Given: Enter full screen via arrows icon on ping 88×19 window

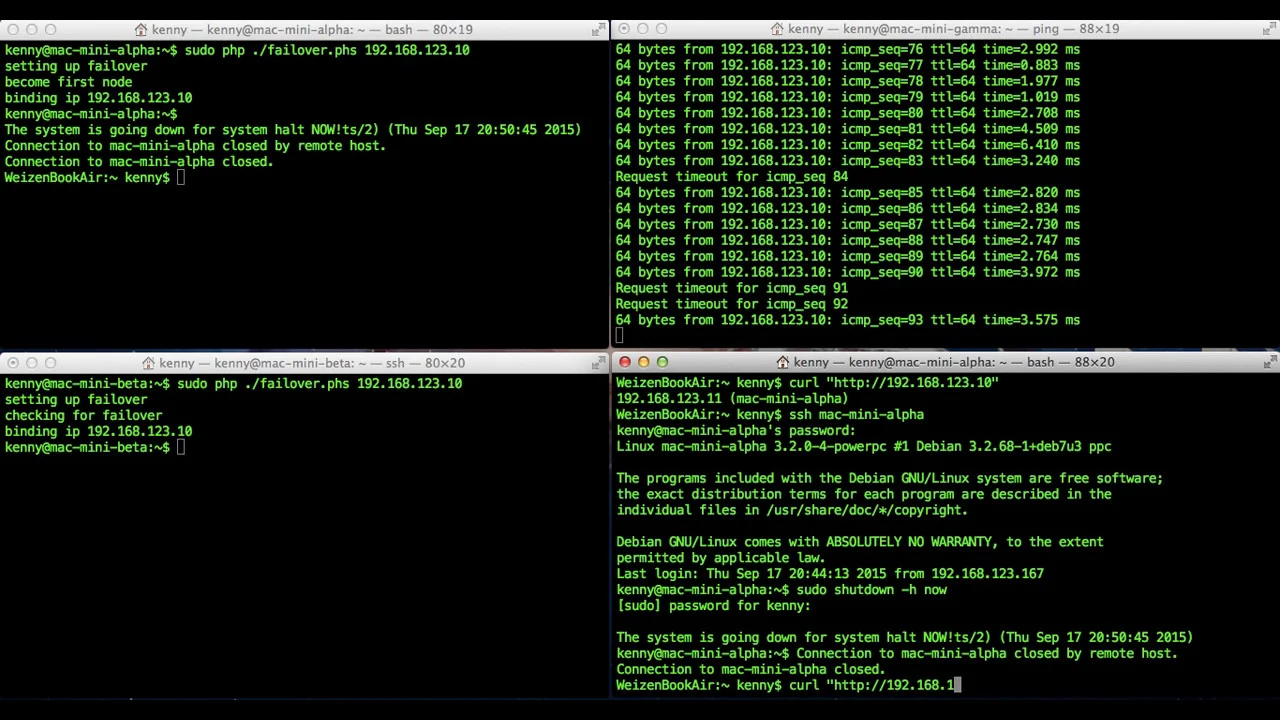Looking at the screenshot, I should (1271, 29).
